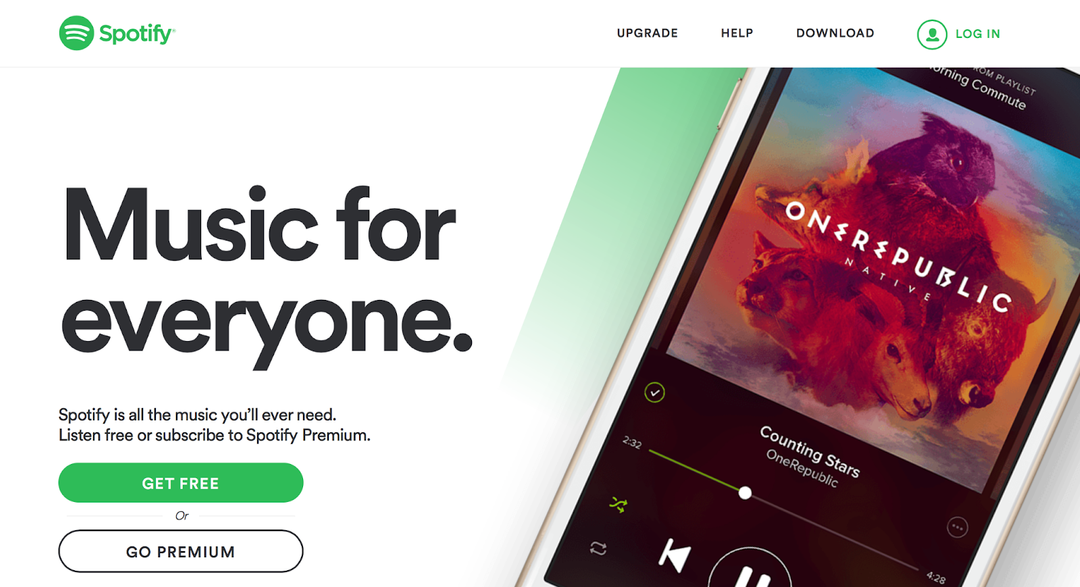1080x587 pixels.
Task: Open the DOWNLOAD navigation link
Action: (835, 33)
